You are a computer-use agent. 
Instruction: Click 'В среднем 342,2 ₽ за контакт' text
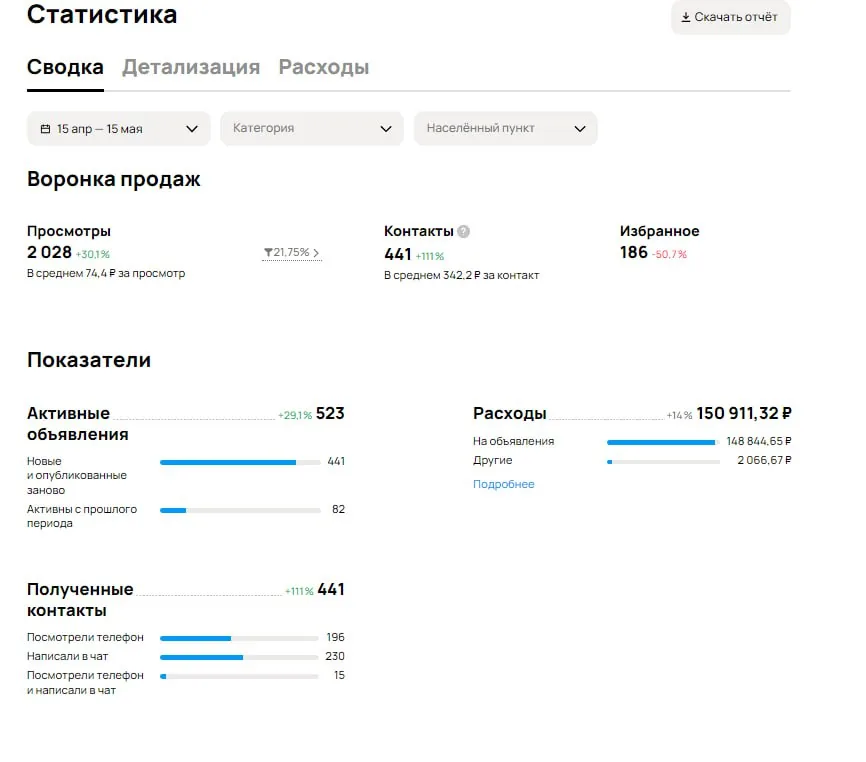(x=461, y=276)
